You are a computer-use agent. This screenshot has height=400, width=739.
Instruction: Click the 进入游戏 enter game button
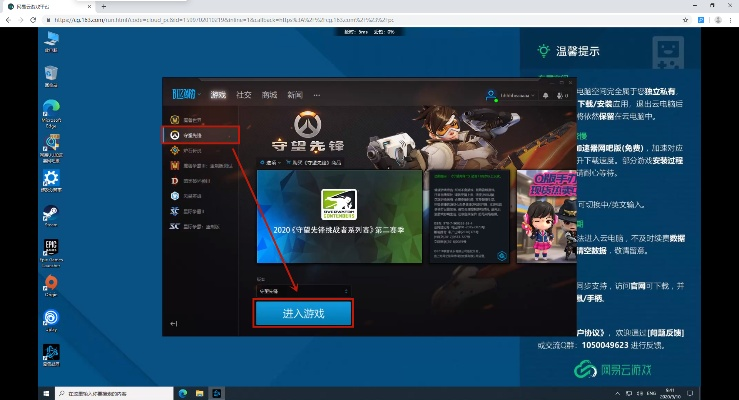point(303,314)
